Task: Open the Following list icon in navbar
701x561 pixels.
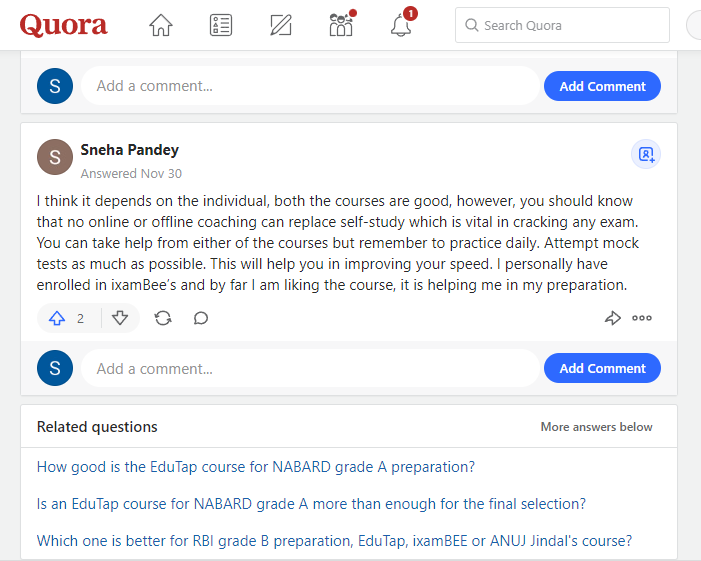Action: [x=221, y=25]
